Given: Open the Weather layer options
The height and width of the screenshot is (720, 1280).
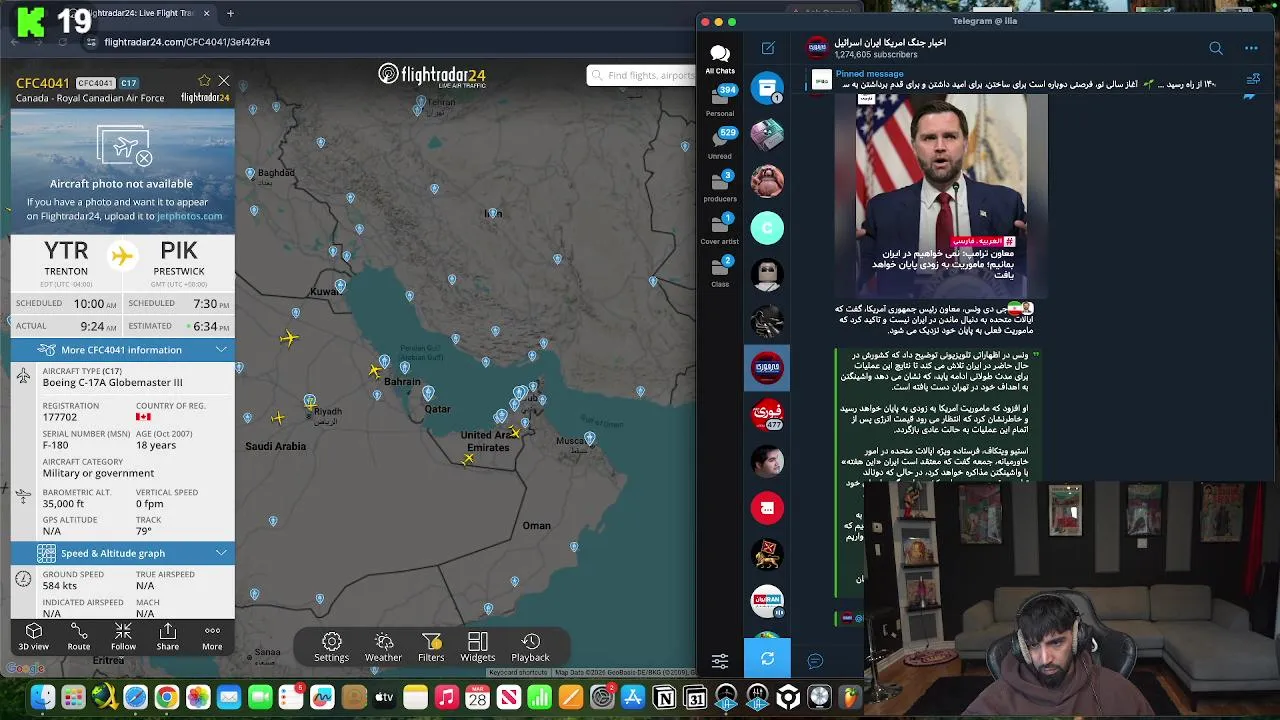Looking at the screenshot, I should coord(383,647).
